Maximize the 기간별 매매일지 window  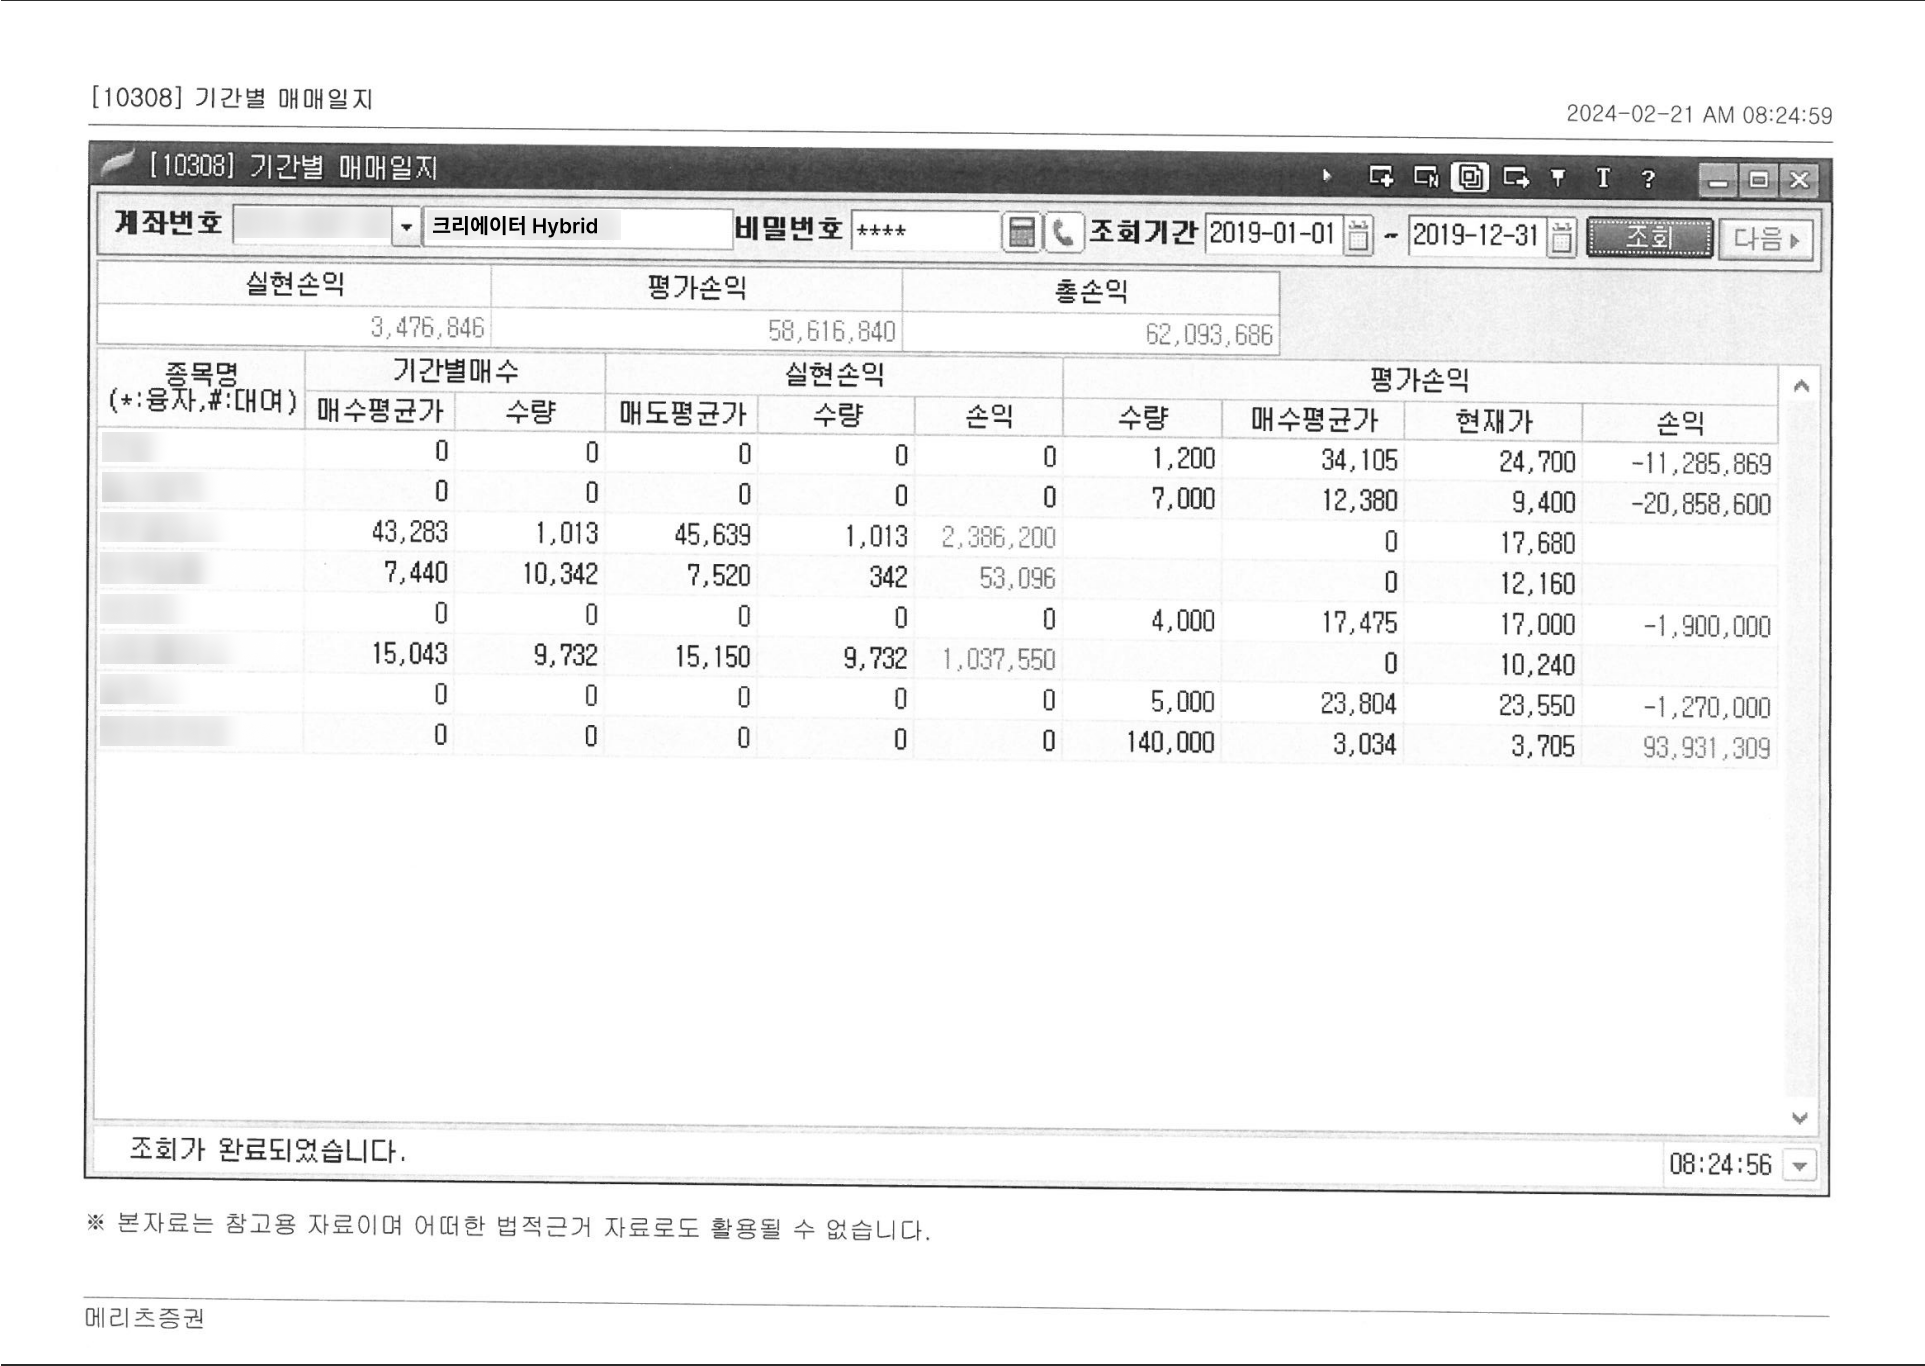1759,181
